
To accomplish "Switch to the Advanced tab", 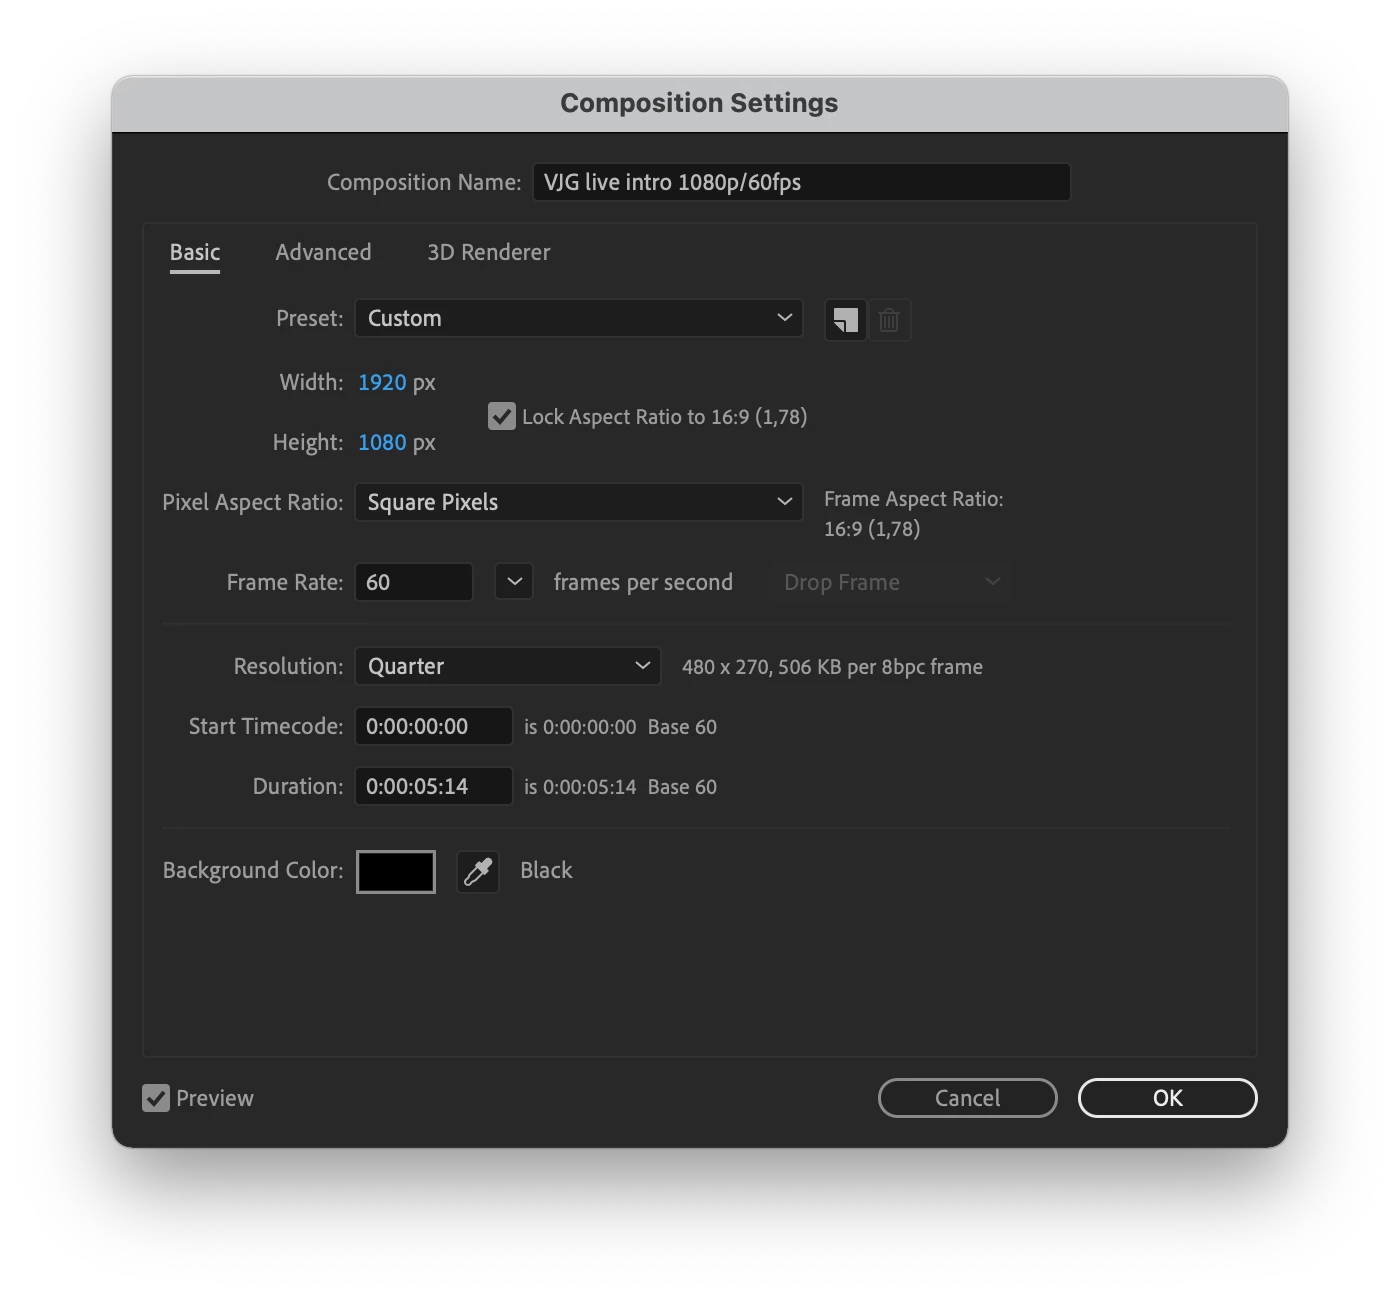I will [x=323, y=252].
